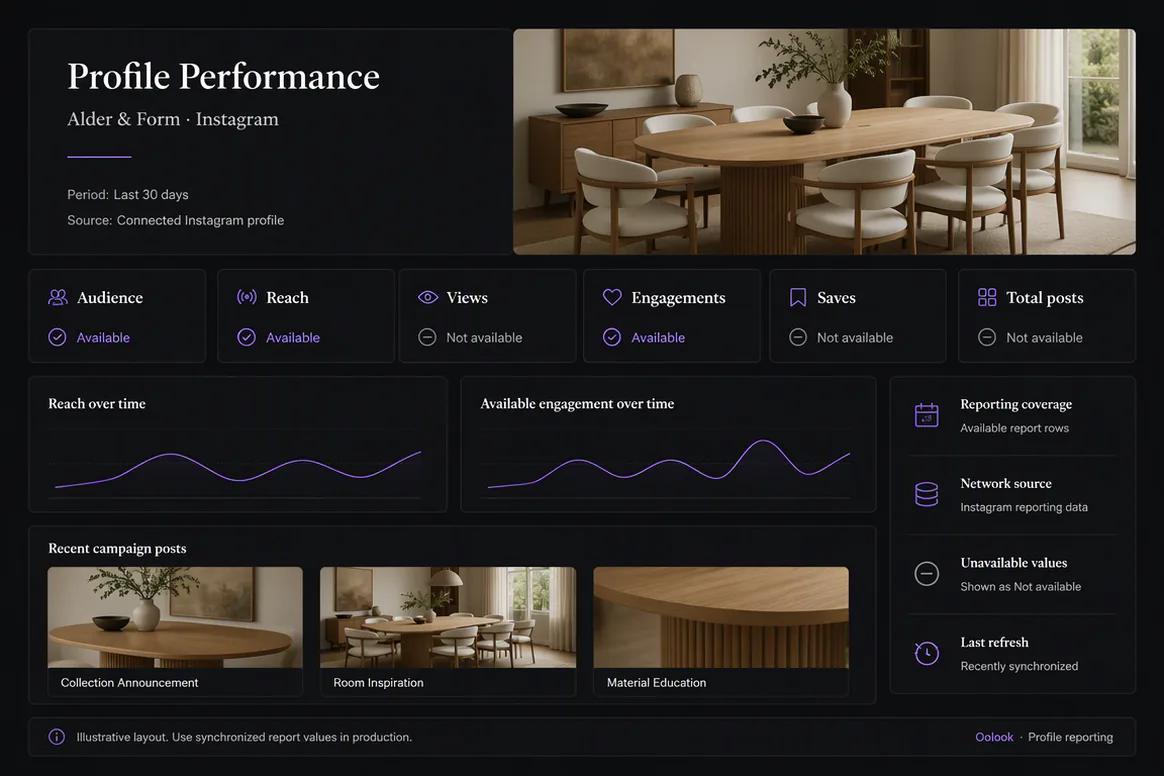The height and width of the screenshot is (776, 1164).
Task: Click the Reach card heading
Action: [287, 297]
